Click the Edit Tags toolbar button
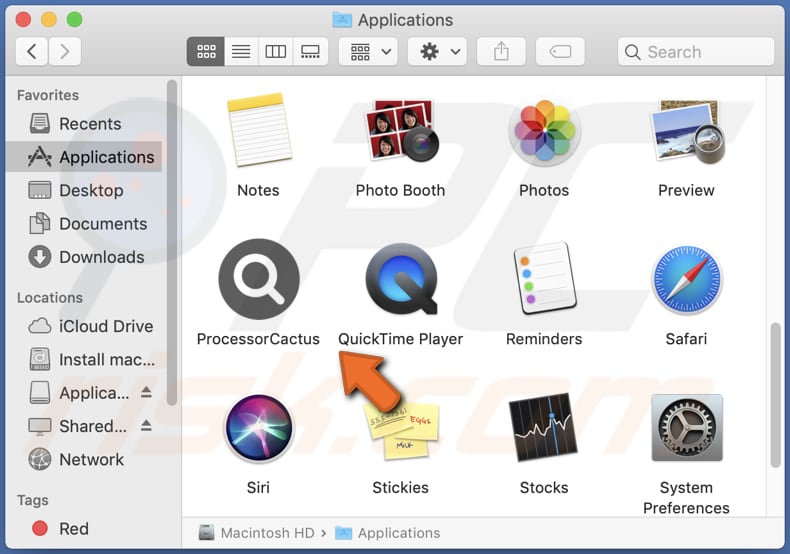This screenshot has width=790, height=554. [560, 51]
